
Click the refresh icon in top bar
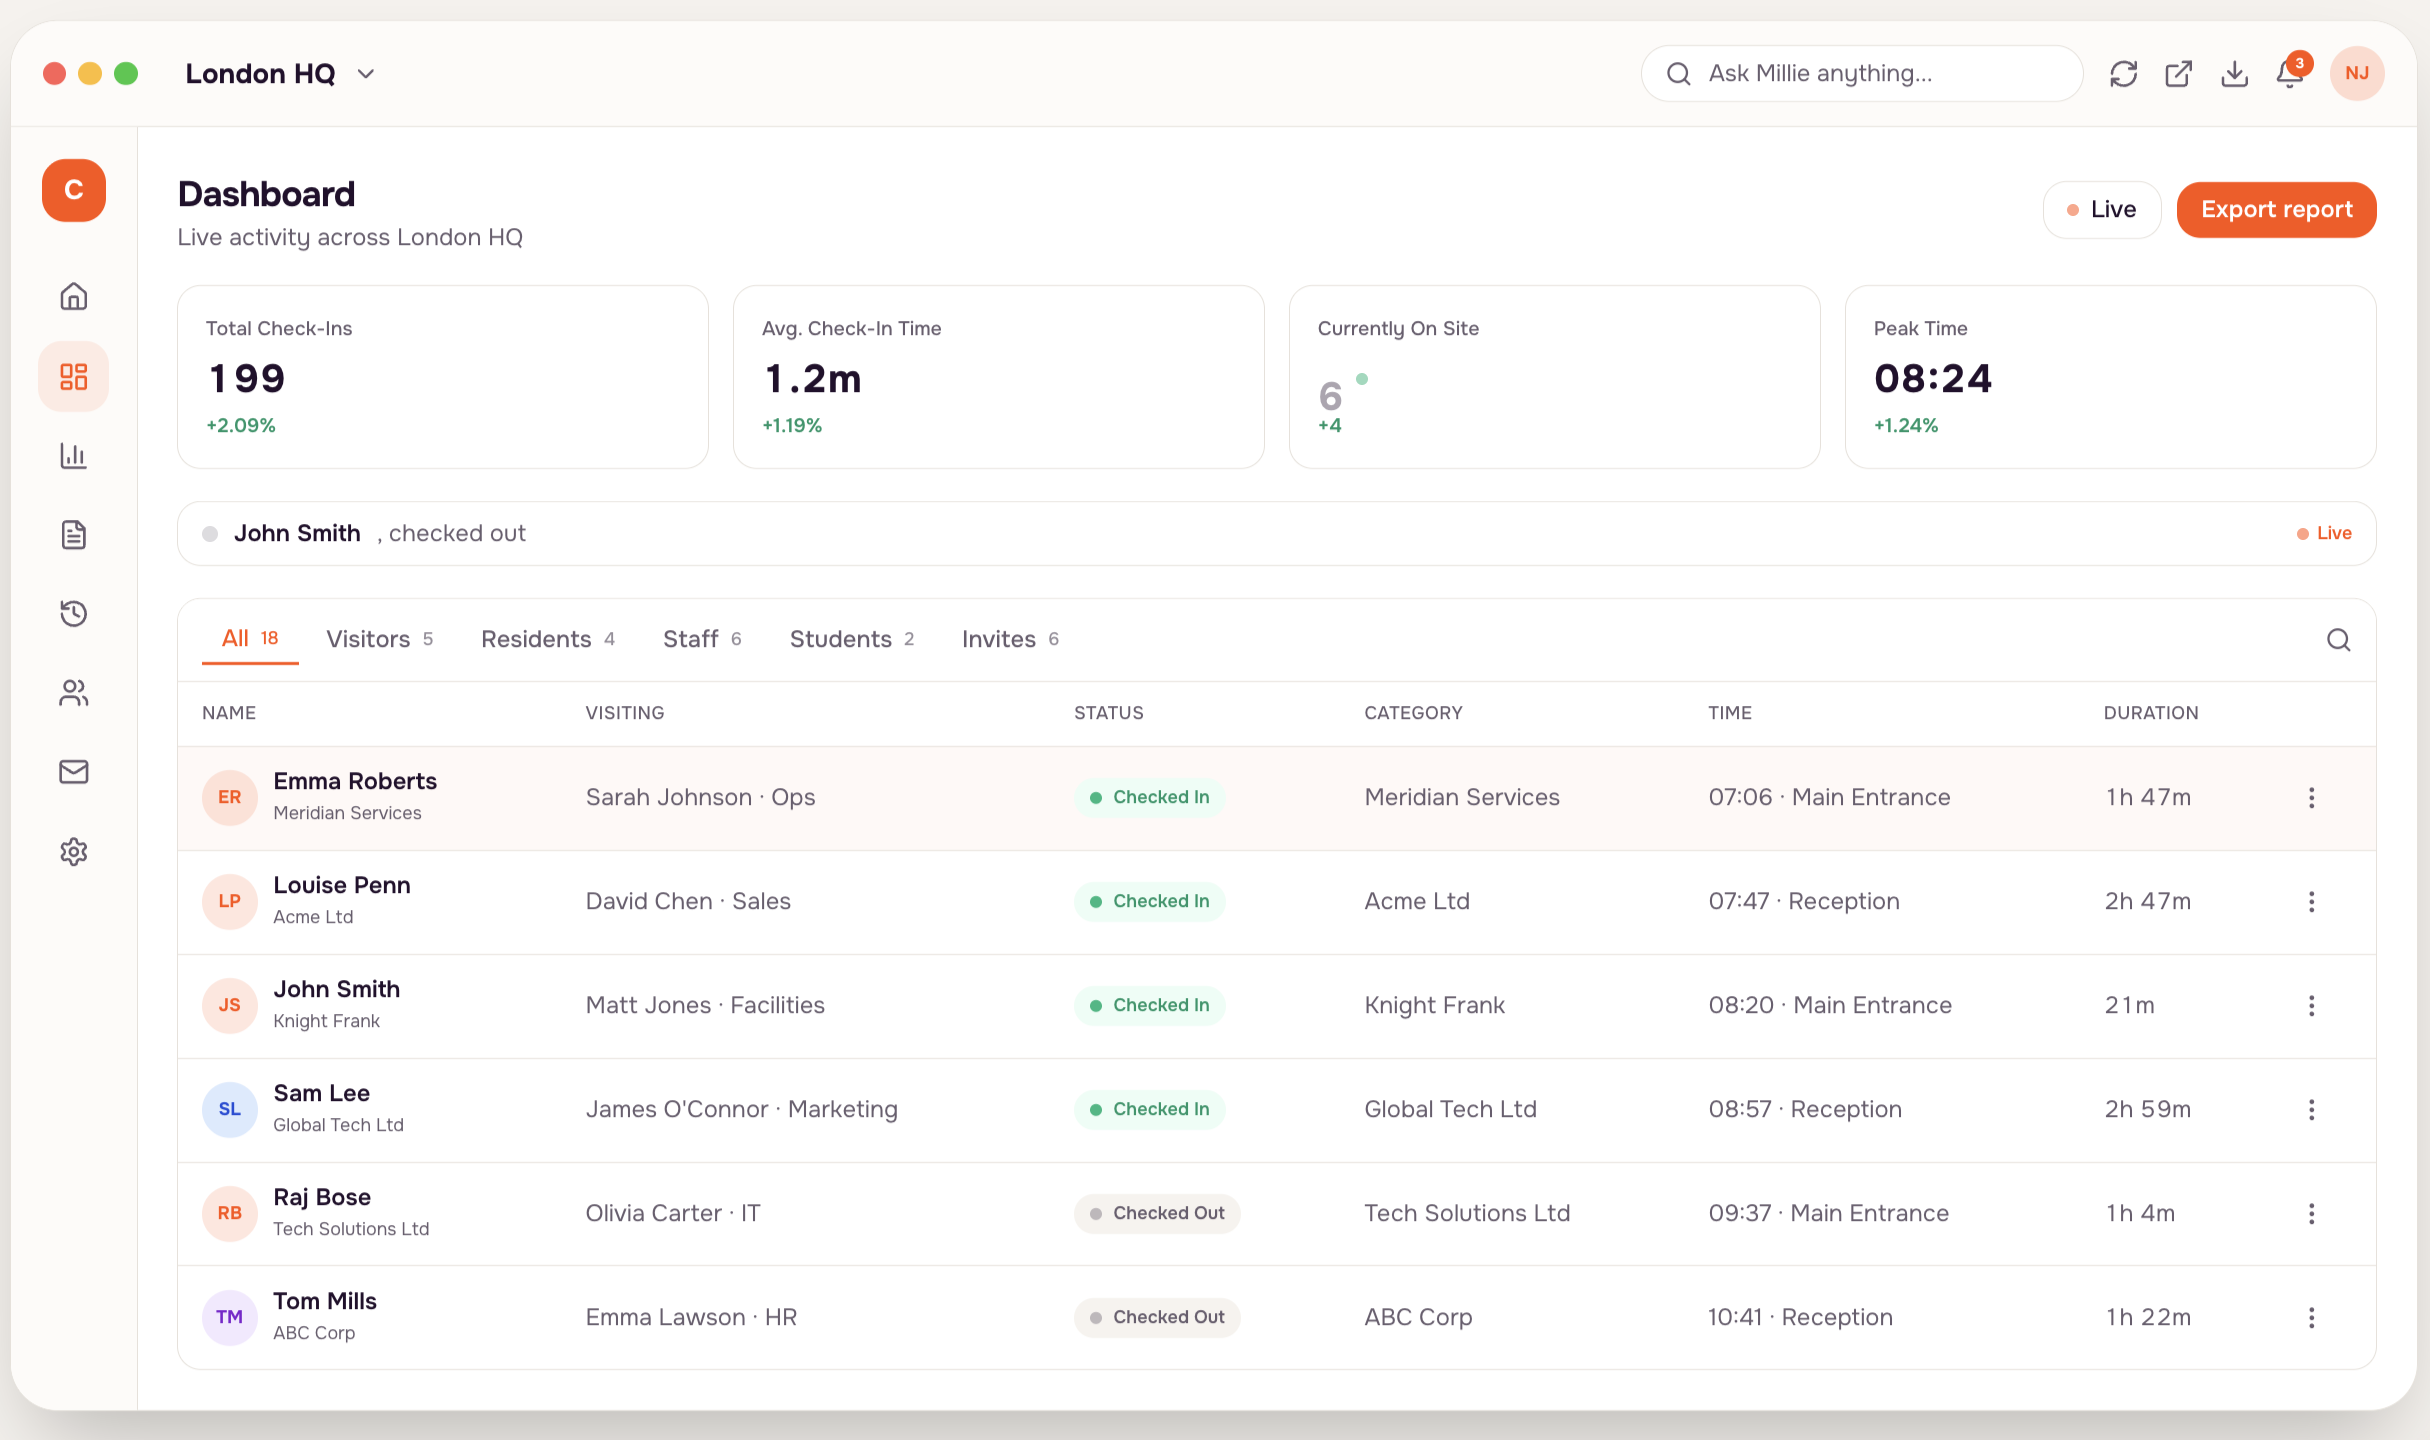(x=2123, y=74)
